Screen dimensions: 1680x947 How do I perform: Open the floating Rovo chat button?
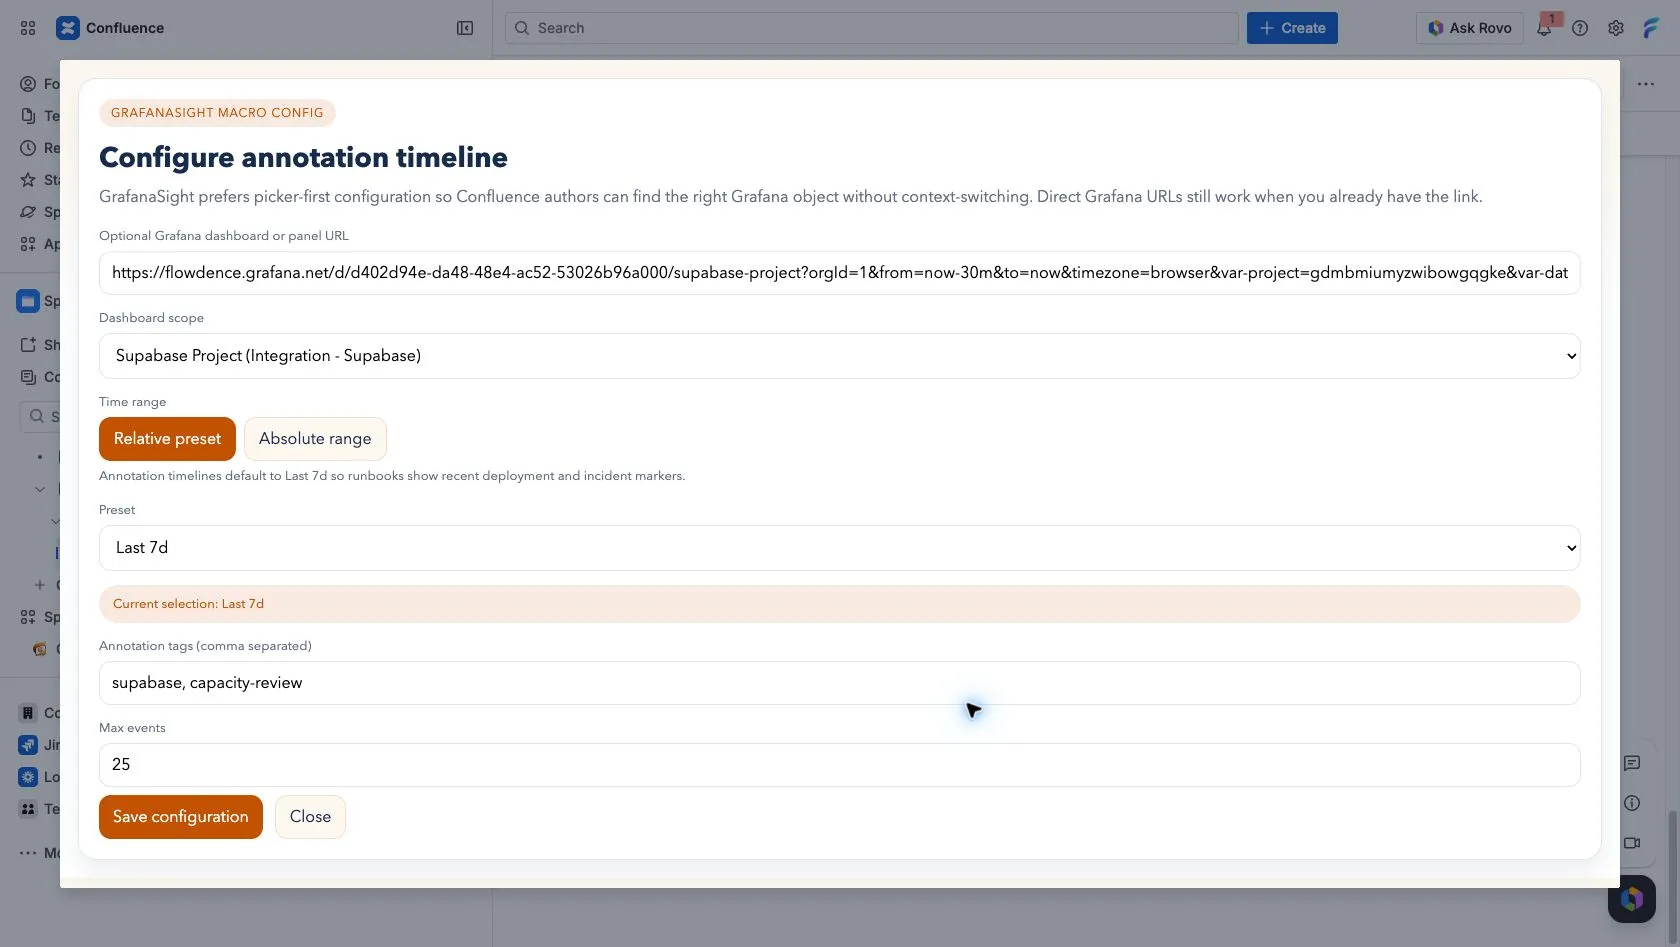coord(1632,898)
